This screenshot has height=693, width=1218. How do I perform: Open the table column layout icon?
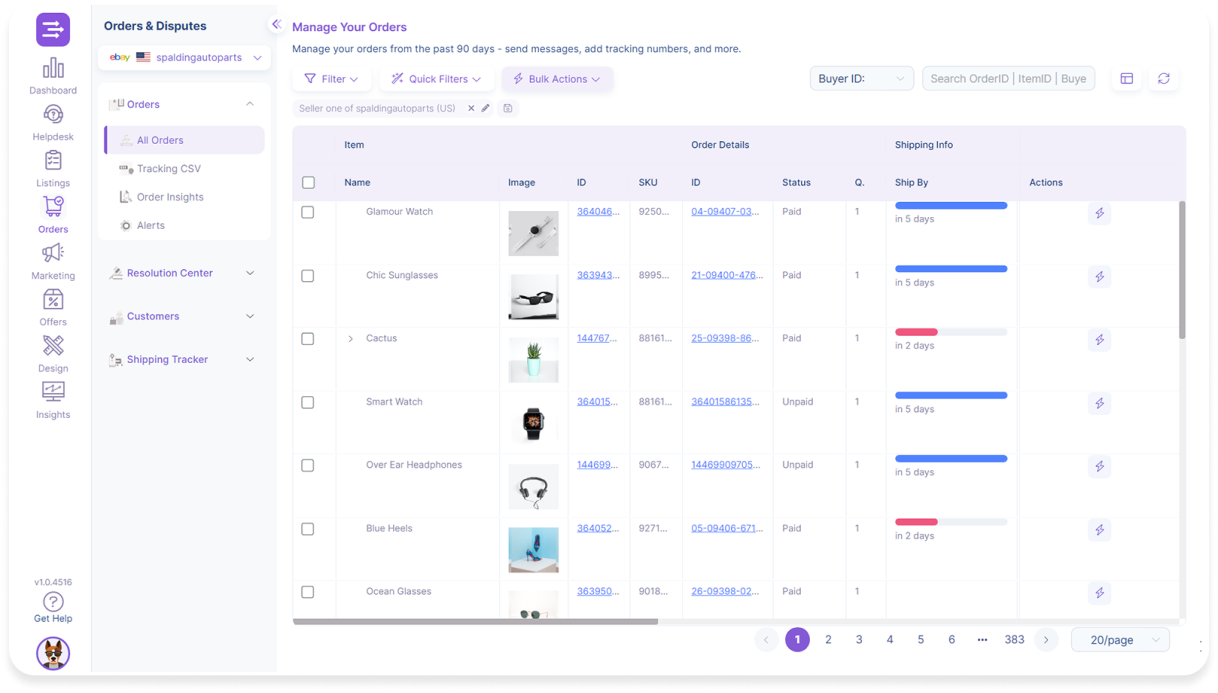(x=1127, y=79)
